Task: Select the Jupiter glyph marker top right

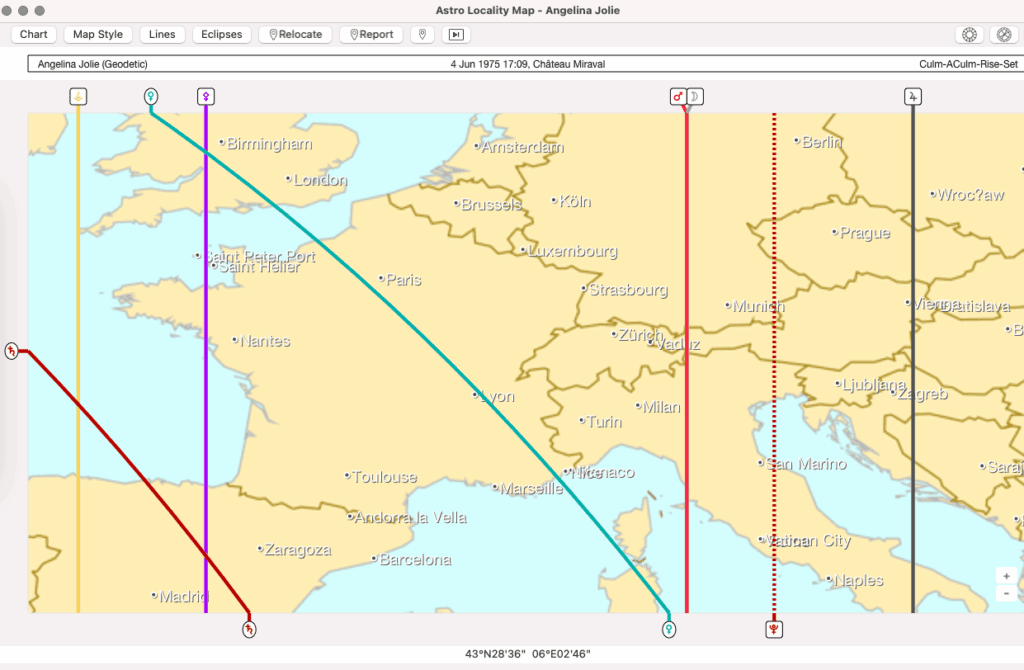Action: [912, 96]
